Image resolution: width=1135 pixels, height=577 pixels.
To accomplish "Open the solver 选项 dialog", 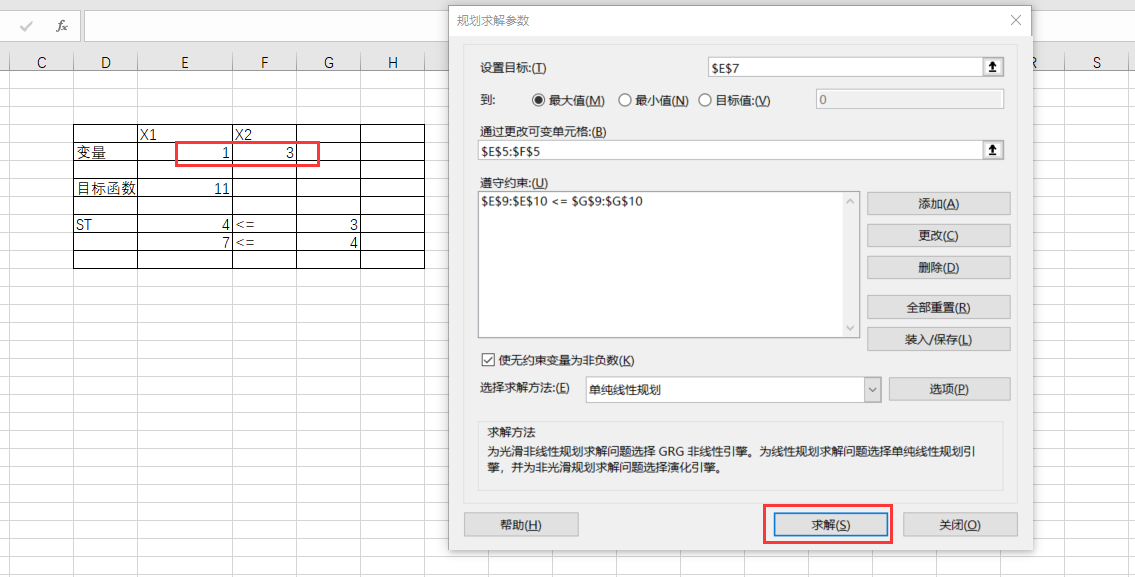I will coord(949,387).
